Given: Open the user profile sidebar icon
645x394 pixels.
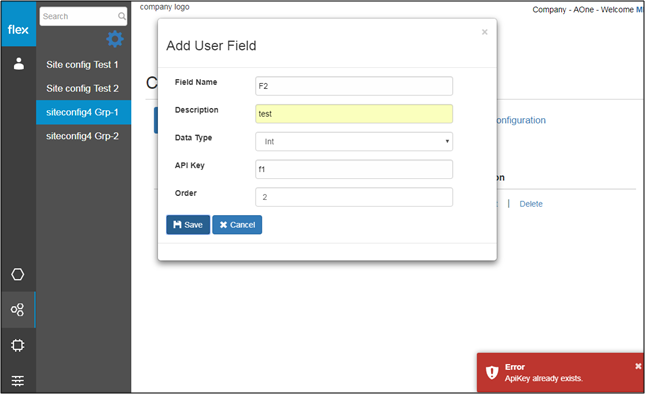Looking at the screenshot, I should (x=19, y=64).
